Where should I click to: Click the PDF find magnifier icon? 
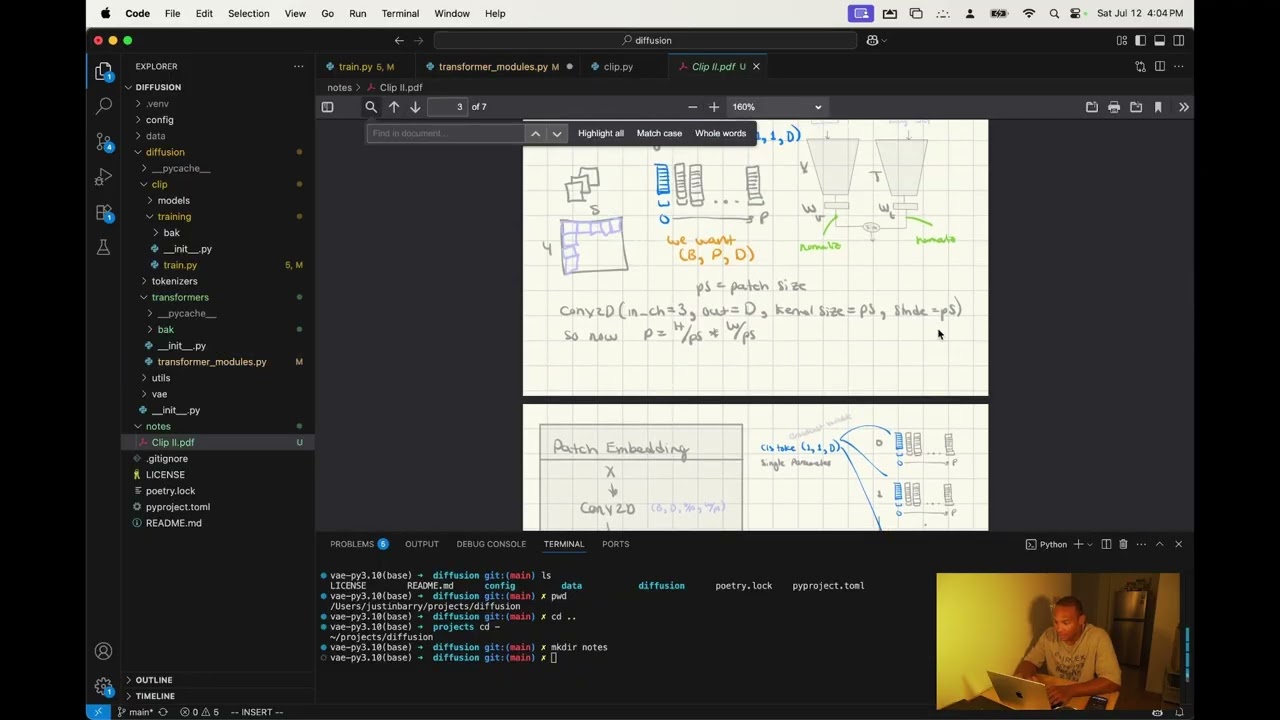pyautogui.click(x=371, y=107)
